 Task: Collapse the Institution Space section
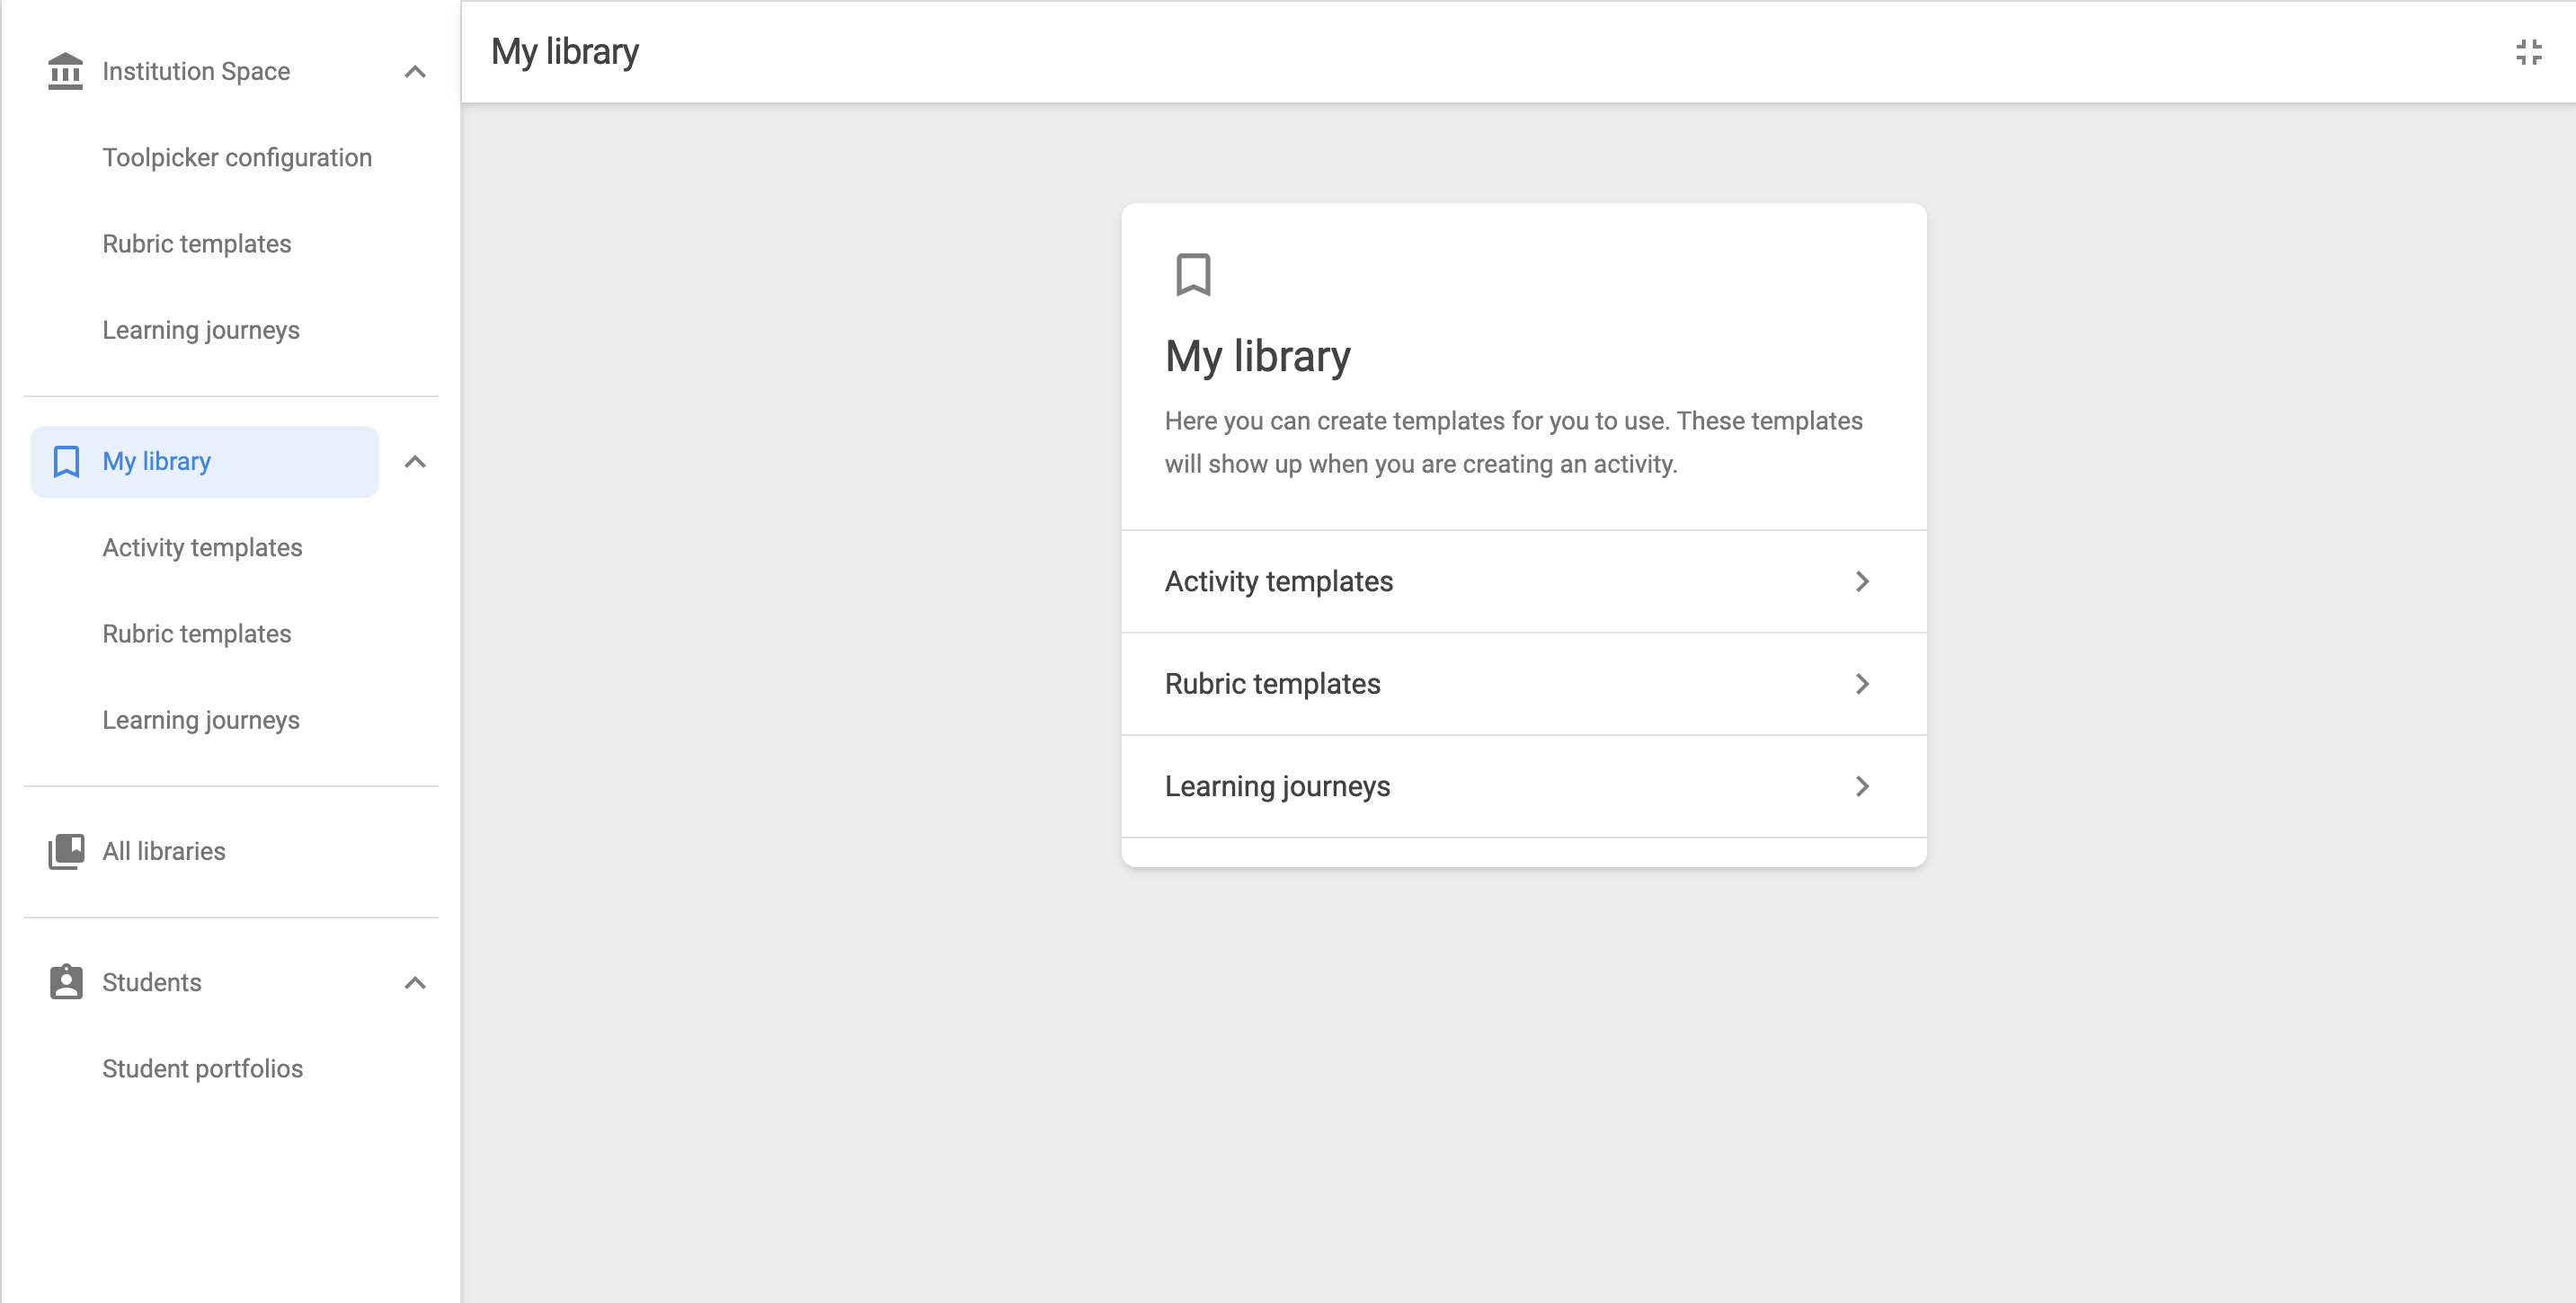[x=415, y=71]
